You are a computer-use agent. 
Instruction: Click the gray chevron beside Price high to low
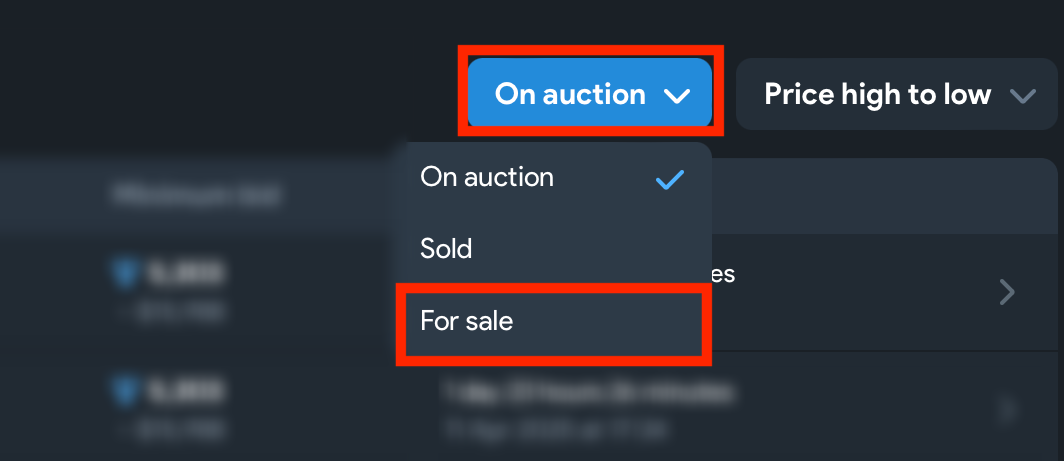(x=1022, y=96)
